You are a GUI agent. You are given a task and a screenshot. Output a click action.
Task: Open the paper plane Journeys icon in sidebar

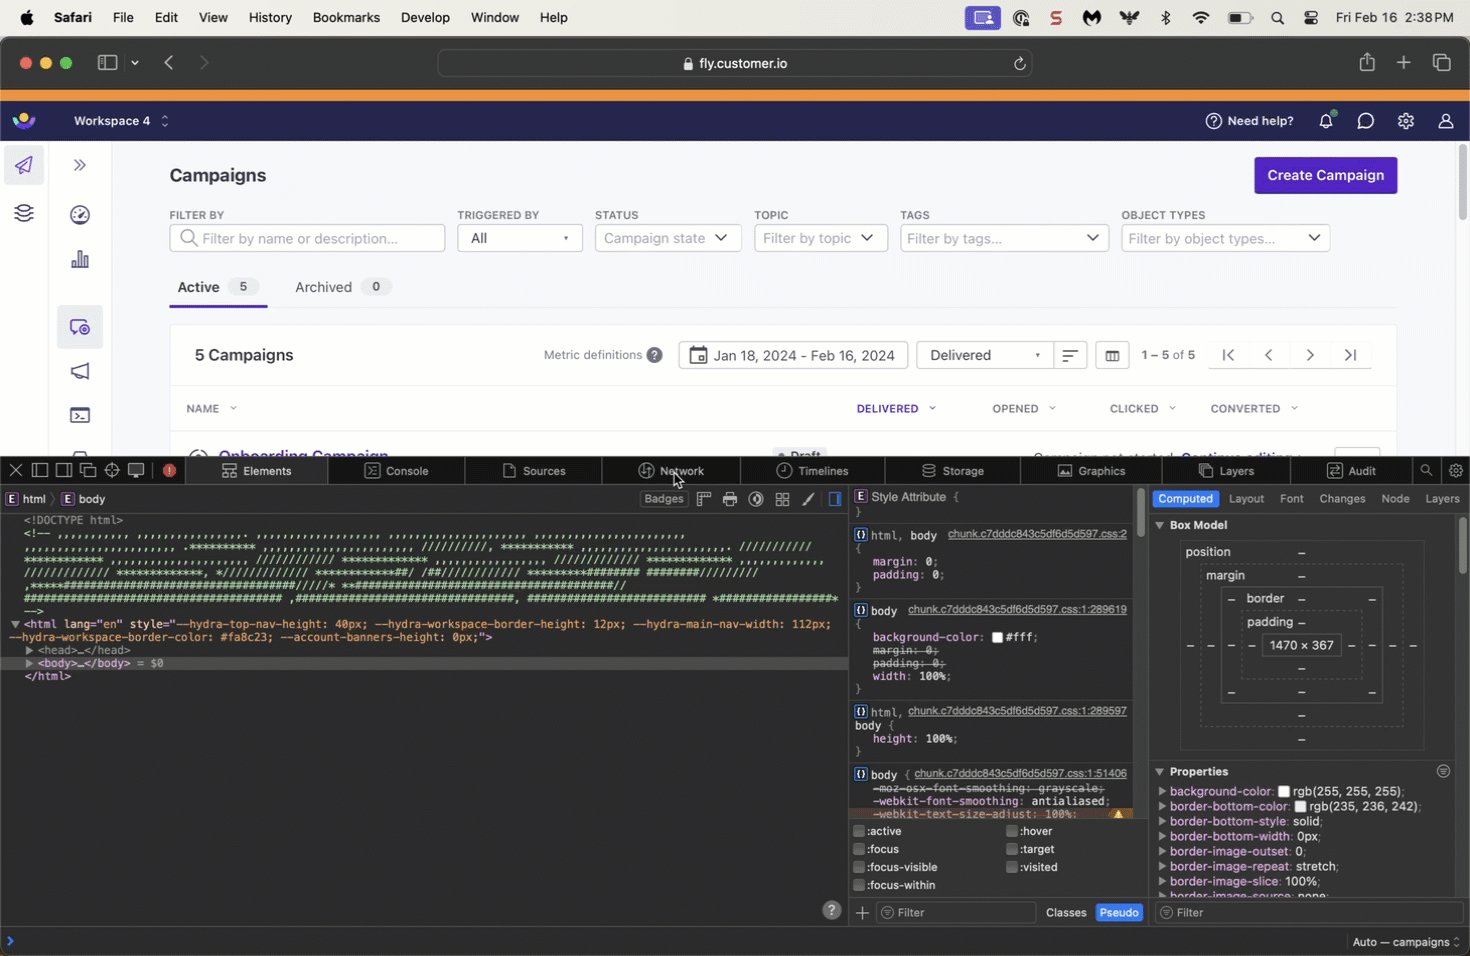point(24,165)
